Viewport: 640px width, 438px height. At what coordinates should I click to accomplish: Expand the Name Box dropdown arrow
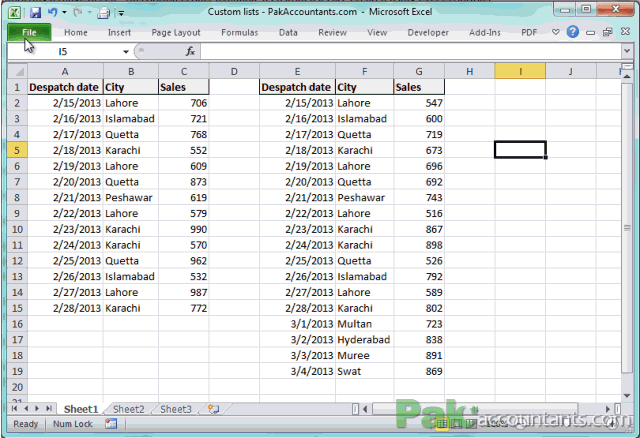126,52
